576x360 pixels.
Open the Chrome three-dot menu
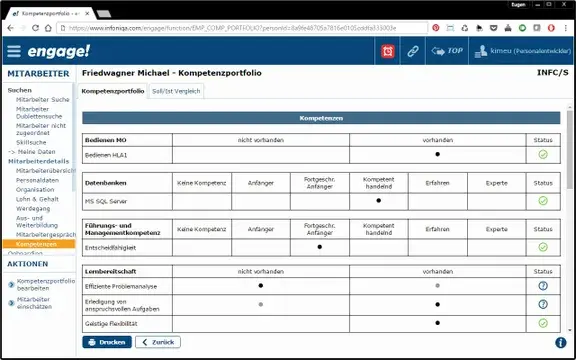pyautogui.click(x=566, y=28)
